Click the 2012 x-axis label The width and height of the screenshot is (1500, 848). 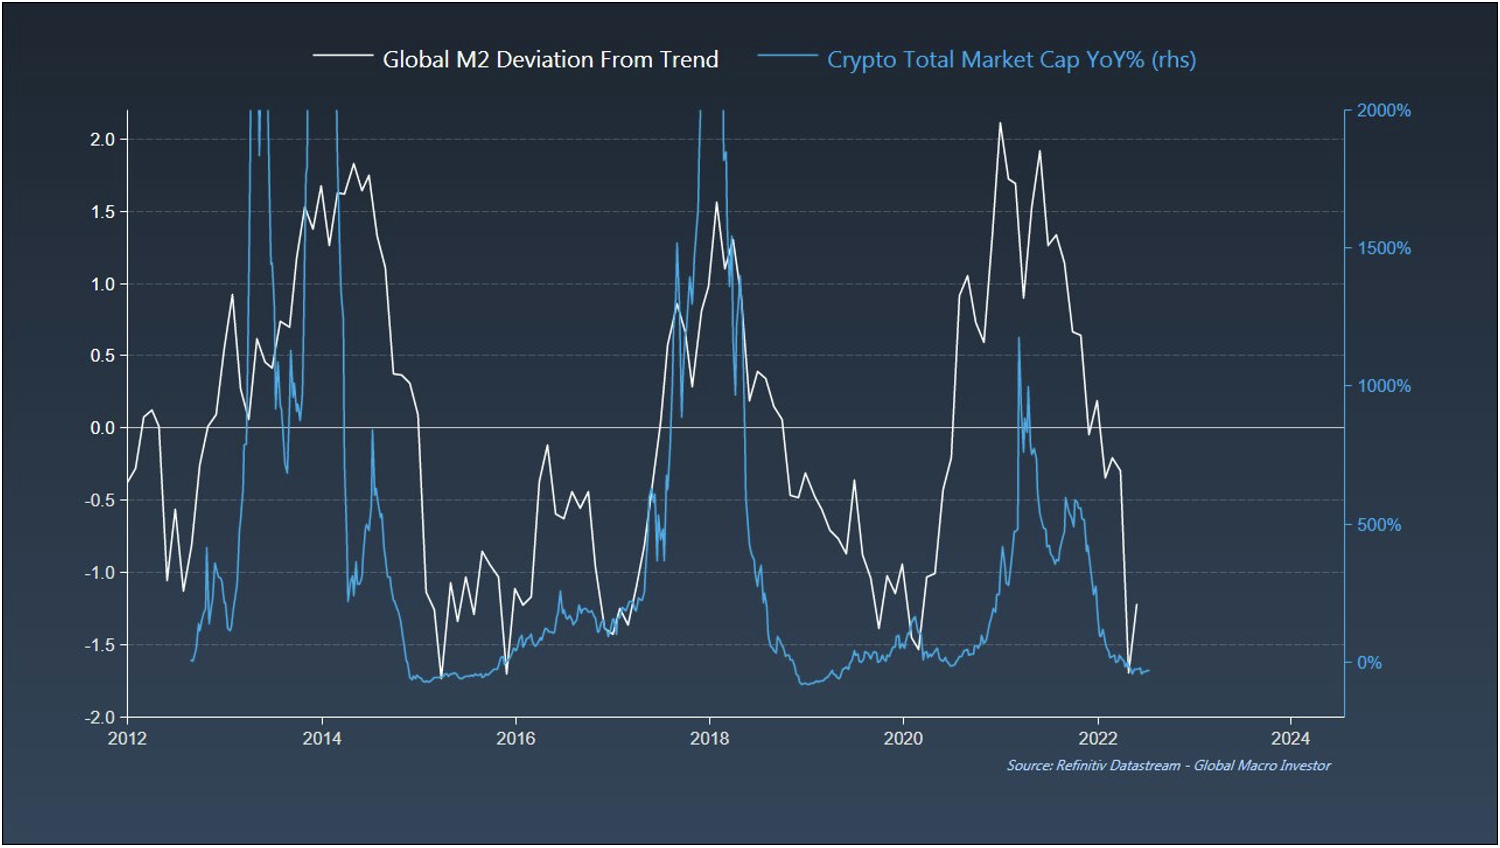tap(127, 738)
